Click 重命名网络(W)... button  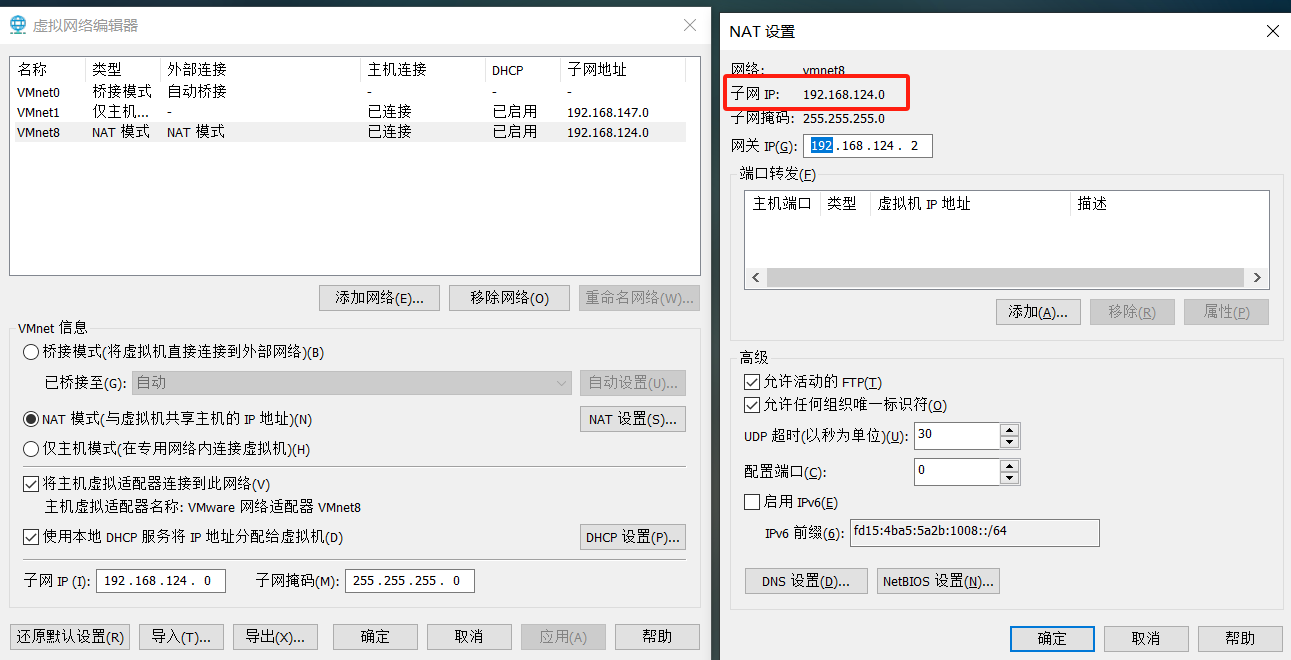[x=639, y=298]
